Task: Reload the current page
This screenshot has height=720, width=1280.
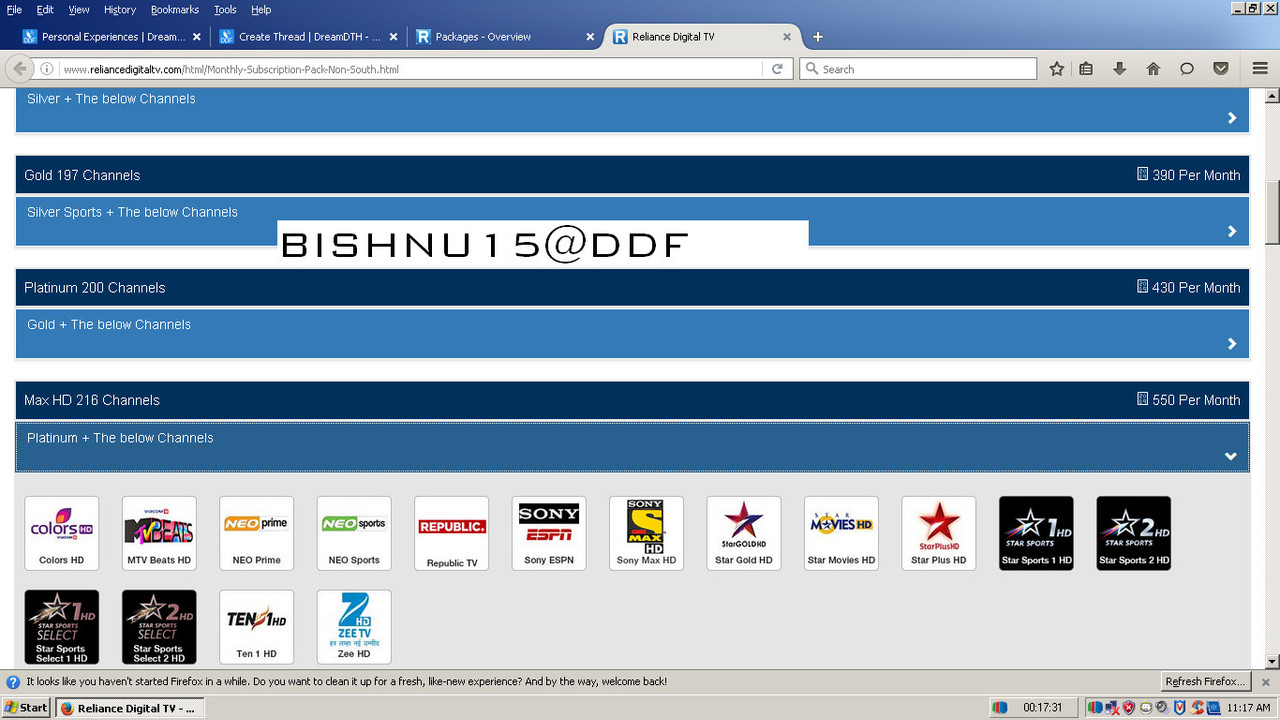Action: pos(777,69)
